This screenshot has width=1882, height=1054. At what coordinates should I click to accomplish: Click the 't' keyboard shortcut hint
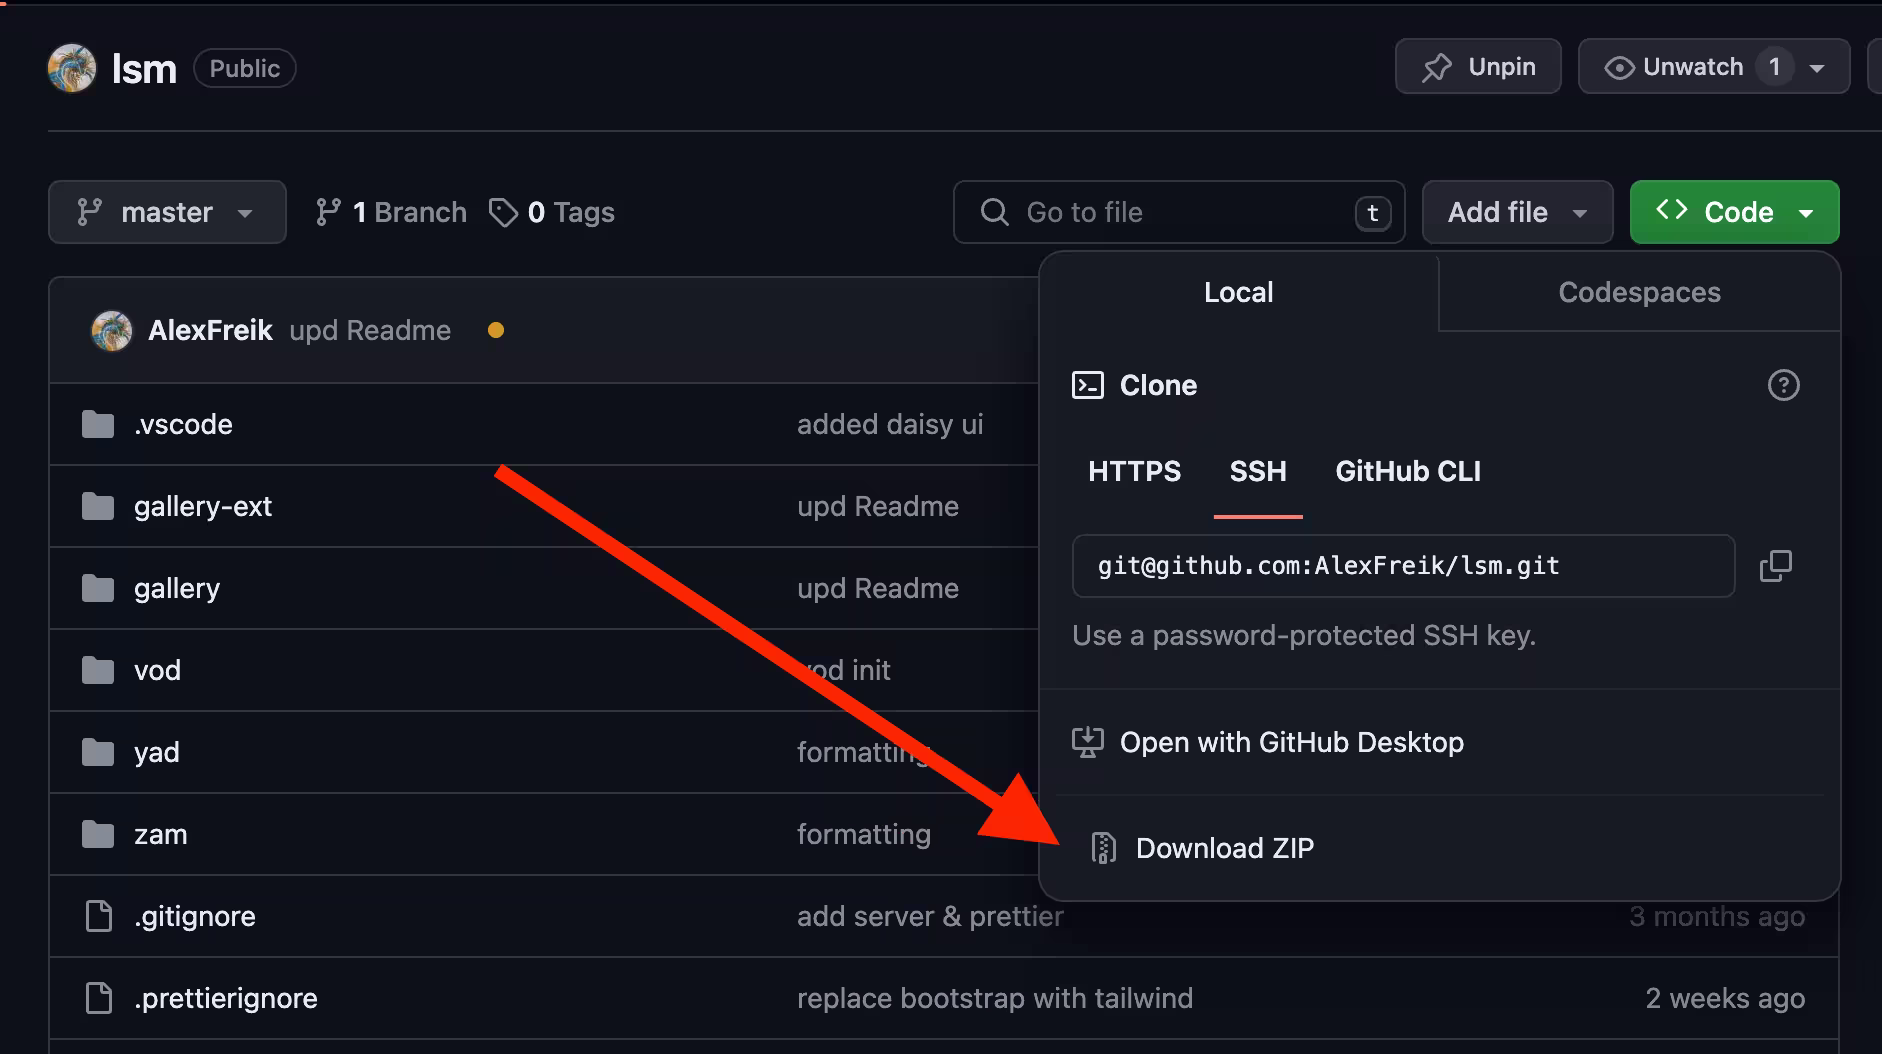click(1373, 213)
